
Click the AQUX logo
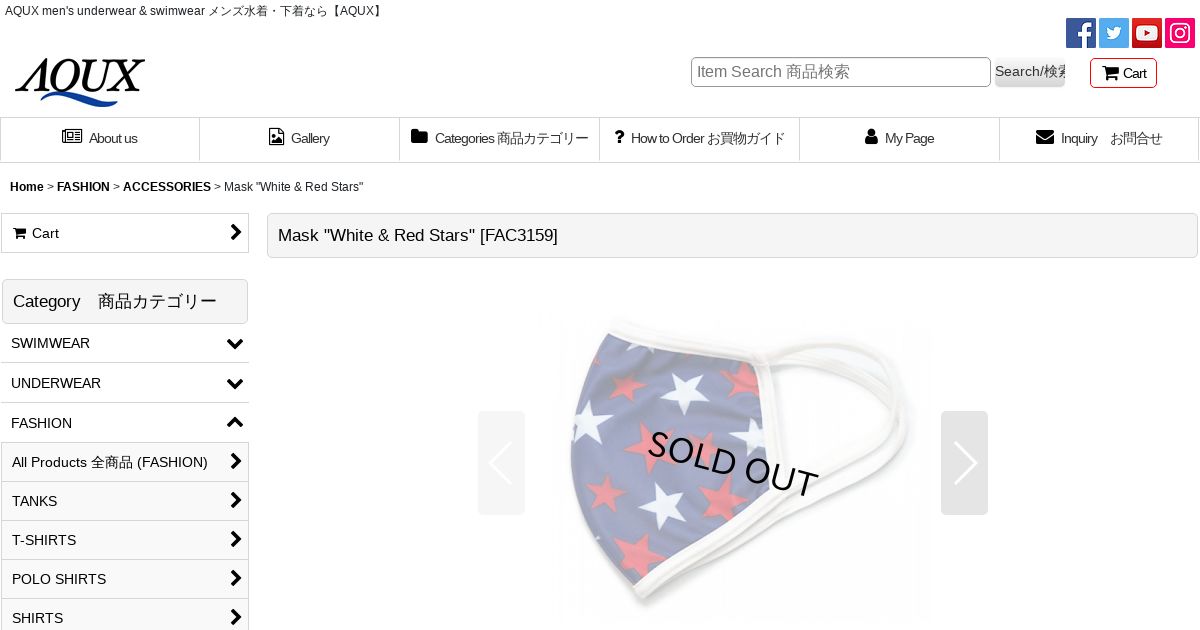80,81
